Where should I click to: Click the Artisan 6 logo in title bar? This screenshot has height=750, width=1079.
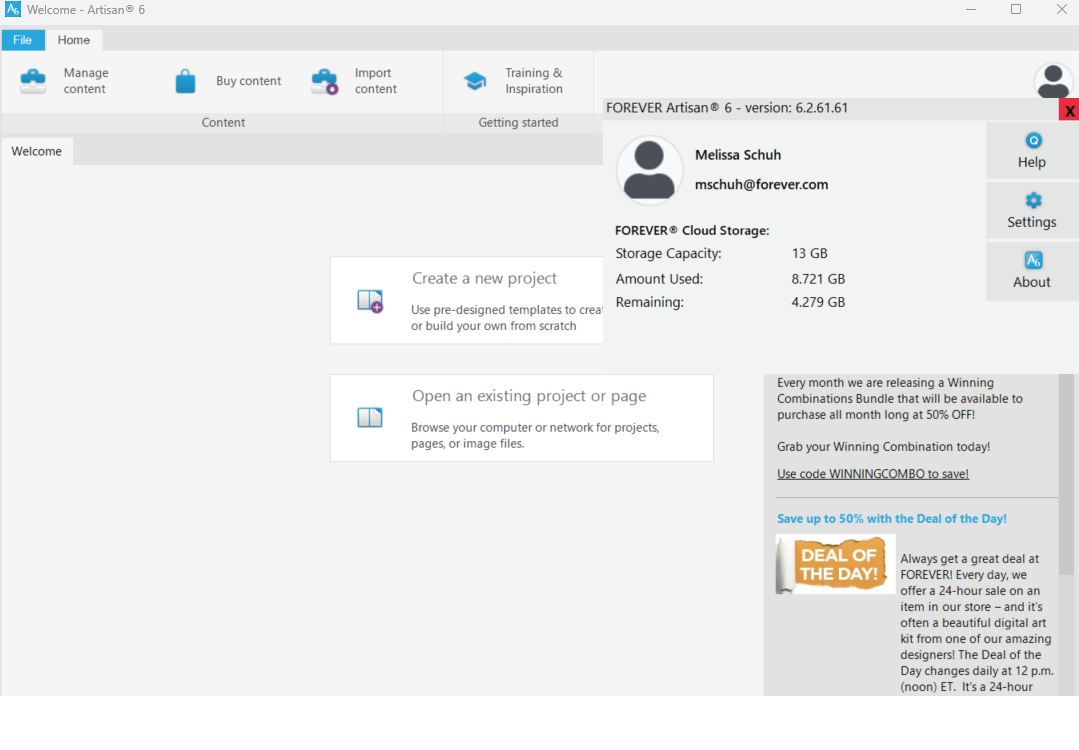[12, 10]
